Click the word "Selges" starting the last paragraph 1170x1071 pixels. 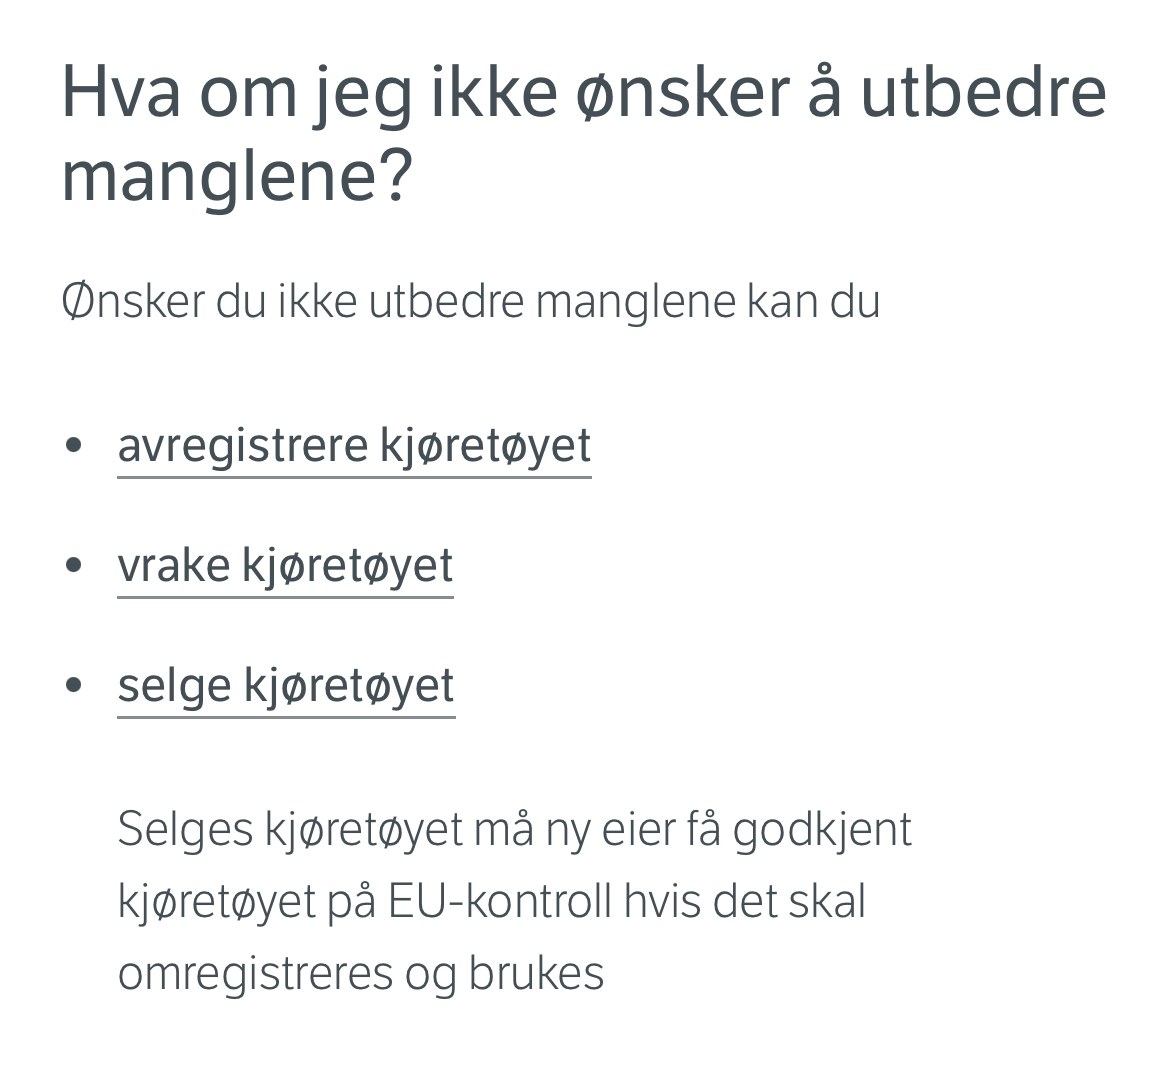pyautogui.click(x=185, y=830)
